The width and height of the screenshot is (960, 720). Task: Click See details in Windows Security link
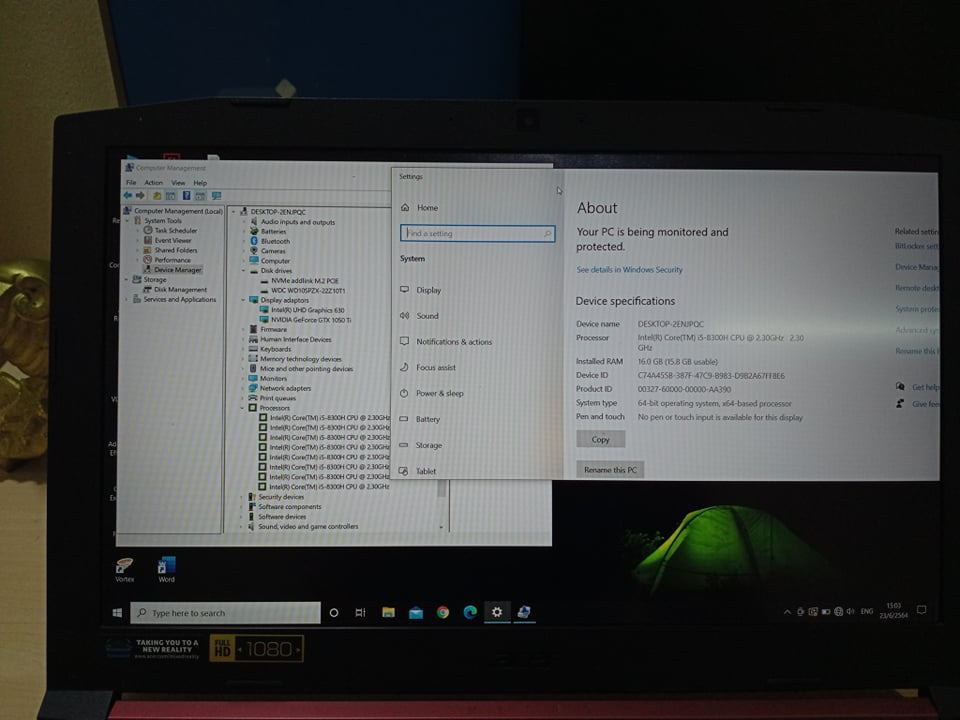point(629,269)
